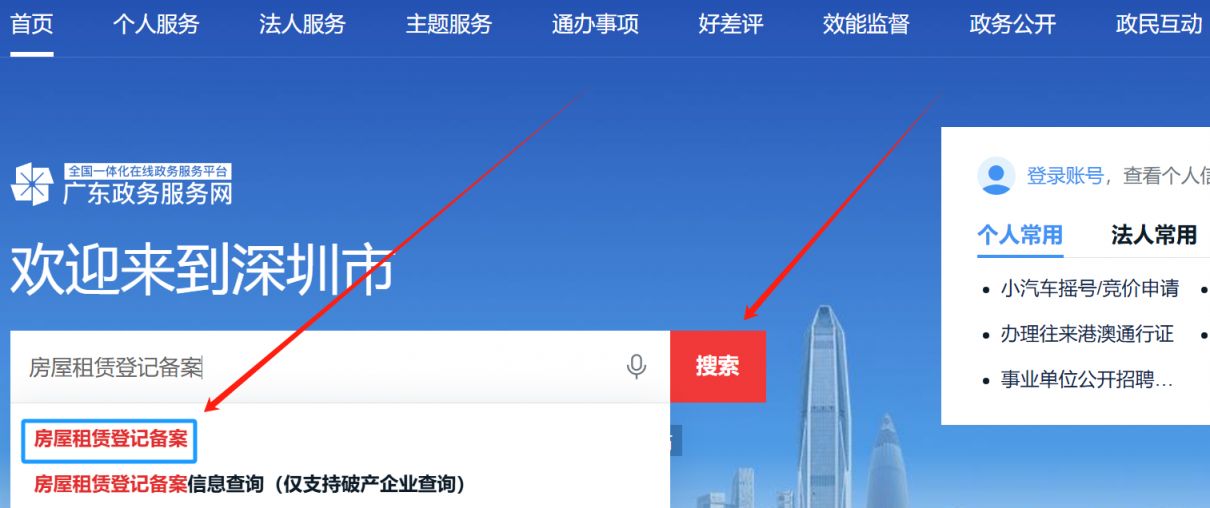Go to 政务公开 page
The width and height of the screenshot is (1210, 508).
tap(1013, 25)
